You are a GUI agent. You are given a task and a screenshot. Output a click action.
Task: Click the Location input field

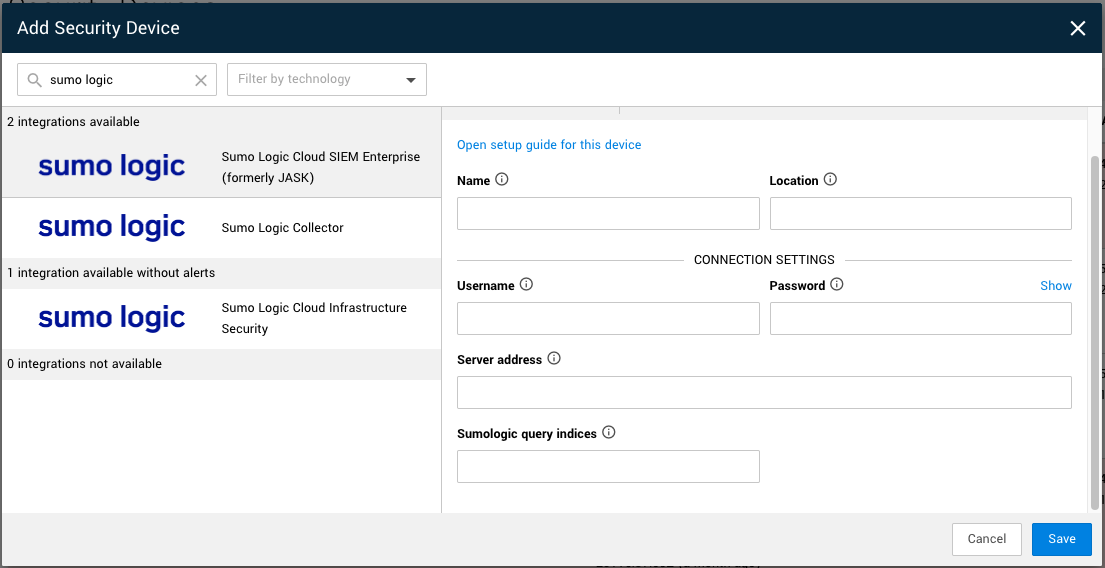point(920,214)
